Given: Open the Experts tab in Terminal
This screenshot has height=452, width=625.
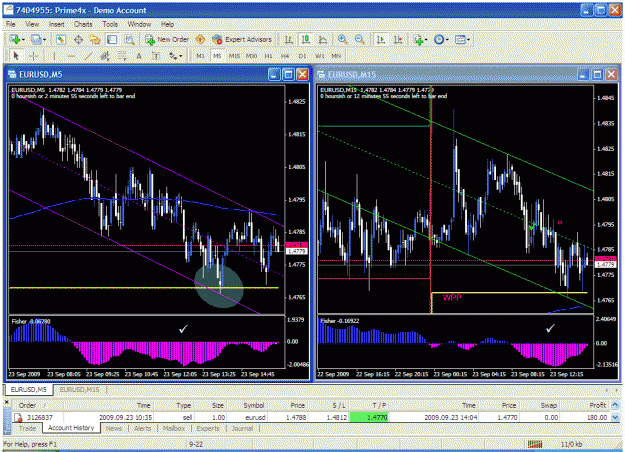Looking at the screenshot, I should (208, 428).
